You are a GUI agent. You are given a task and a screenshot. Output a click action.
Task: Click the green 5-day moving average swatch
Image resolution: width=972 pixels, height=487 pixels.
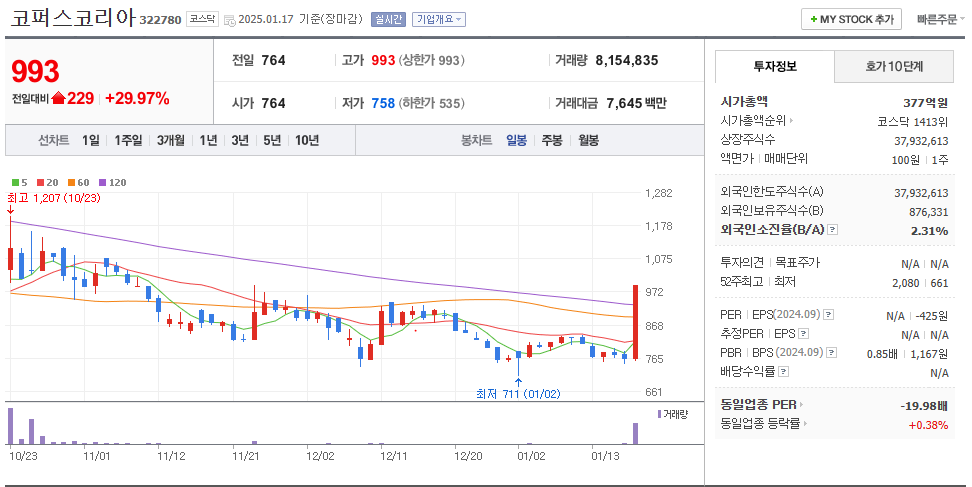(15, 183)
